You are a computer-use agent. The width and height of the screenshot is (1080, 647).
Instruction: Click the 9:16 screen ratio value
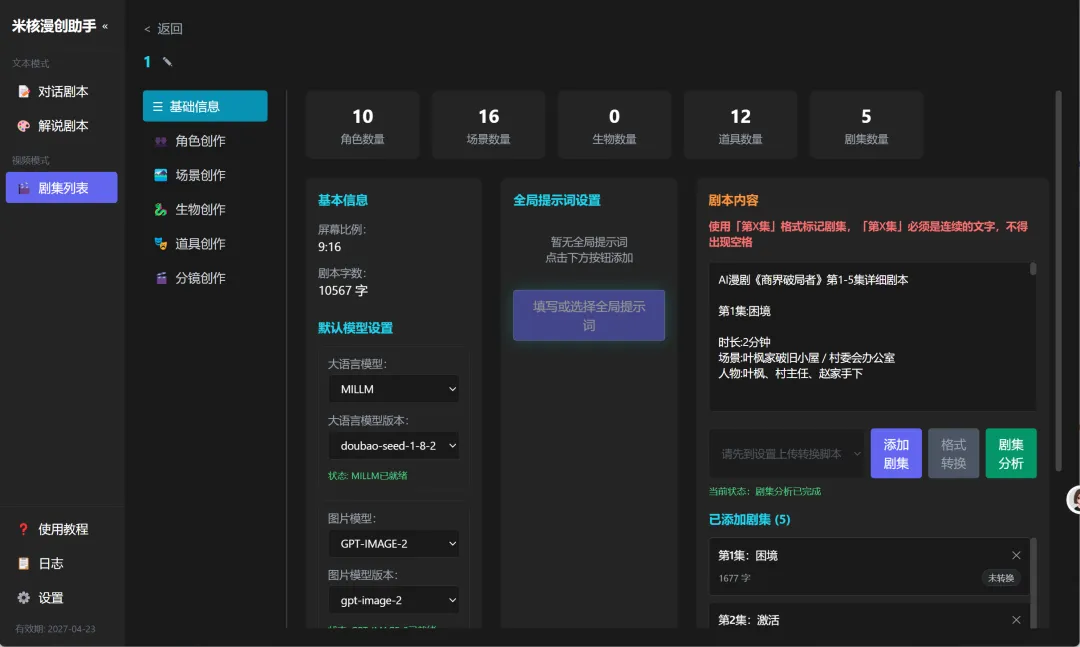coord(329,247)
